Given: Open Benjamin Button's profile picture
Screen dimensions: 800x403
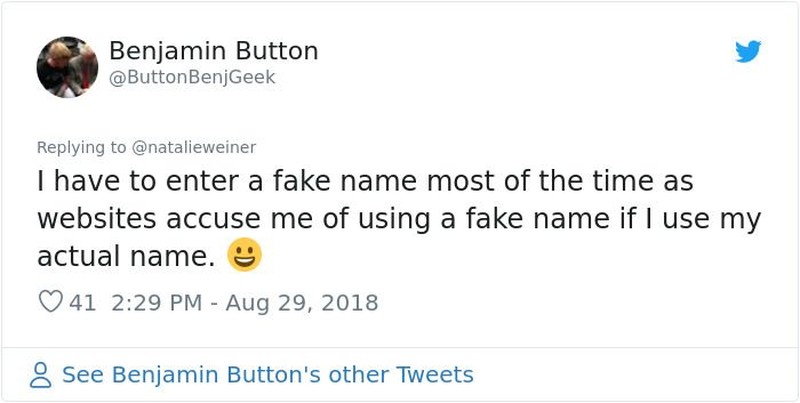Looking at the screenshot, I should [67, 66].
